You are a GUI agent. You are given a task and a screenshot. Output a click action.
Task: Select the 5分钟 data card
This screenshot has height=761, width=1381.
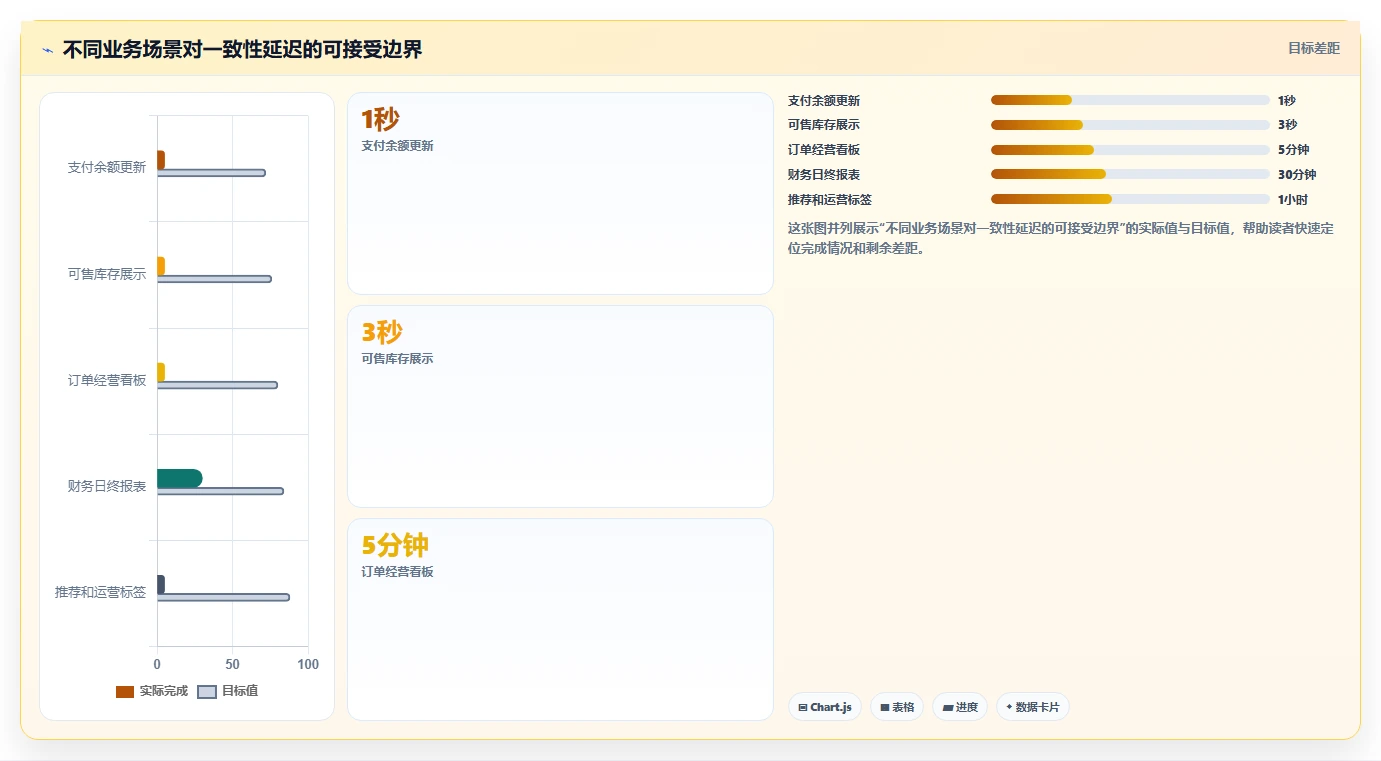560,619
